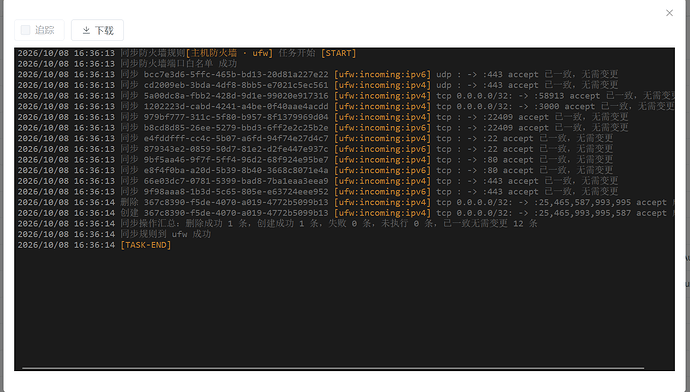Click UUID 1202223d-cabd-4241-a4be-0f40aae4acdd

point(236,106)
